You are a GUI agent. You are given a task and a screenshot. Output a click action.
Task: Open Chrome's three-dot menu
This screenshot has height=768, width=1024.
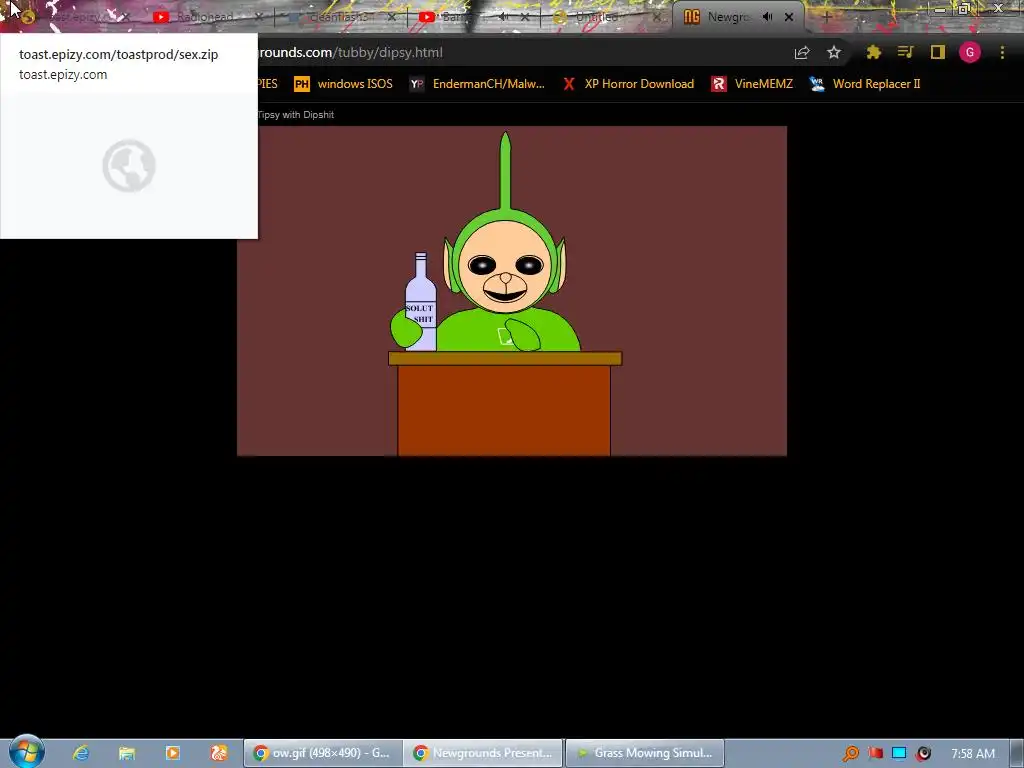coord(1002,53)
